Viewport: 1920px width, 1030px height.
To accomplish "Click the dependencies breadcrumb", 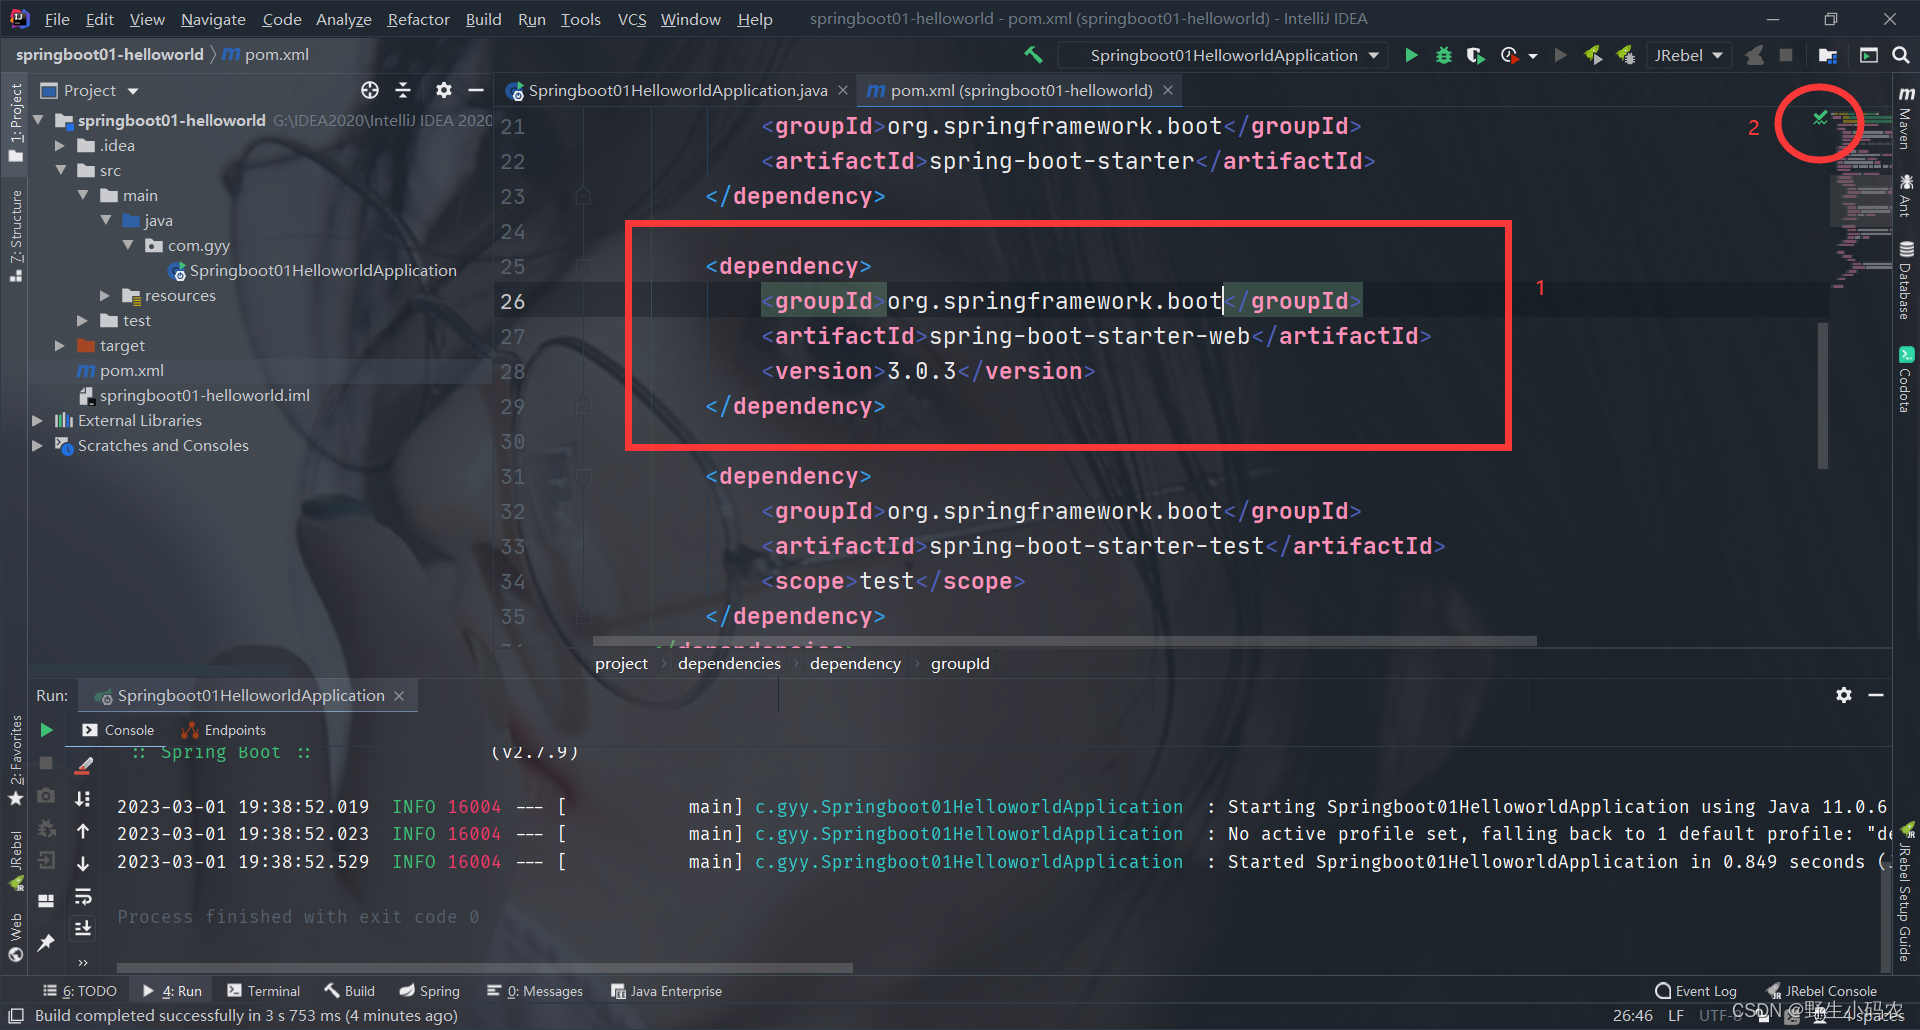I will coord(729,663).
